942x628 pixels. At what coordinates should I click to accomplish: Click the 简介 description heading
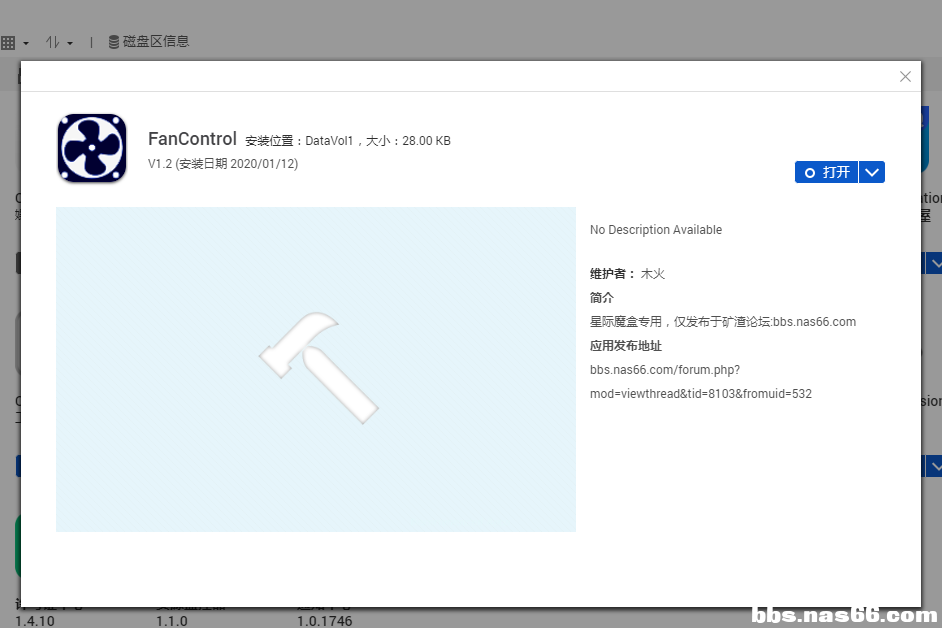[x=600, y=297]
